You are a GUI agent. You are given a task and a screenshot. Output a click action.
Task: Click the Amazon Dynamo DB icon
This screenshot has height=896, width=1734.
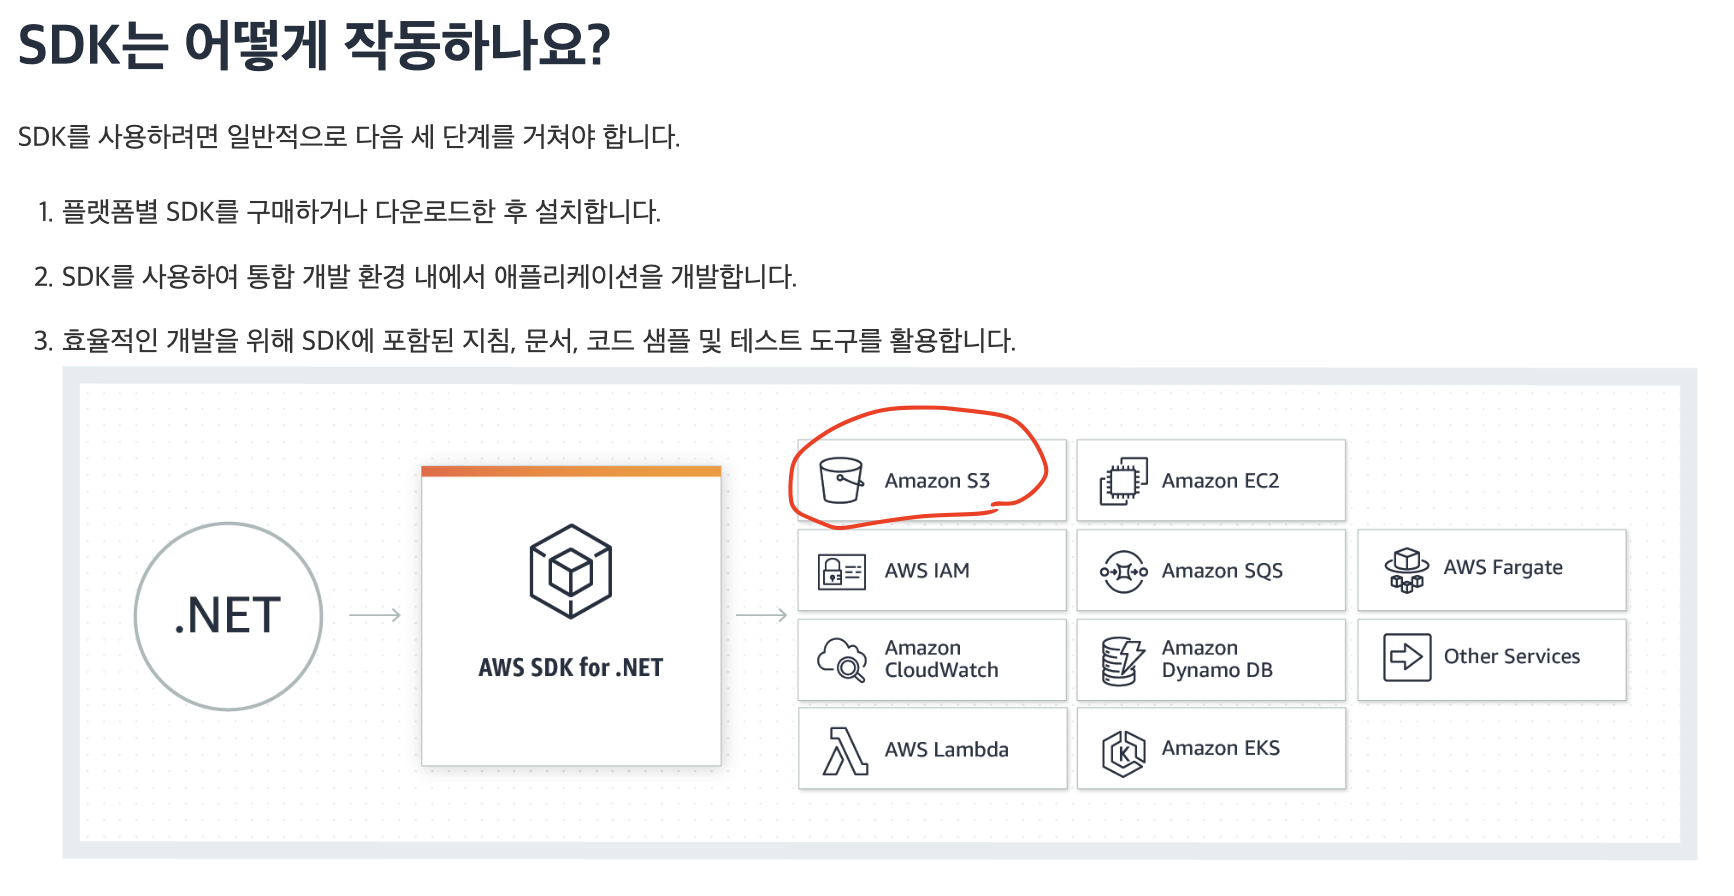(1122, 661)
